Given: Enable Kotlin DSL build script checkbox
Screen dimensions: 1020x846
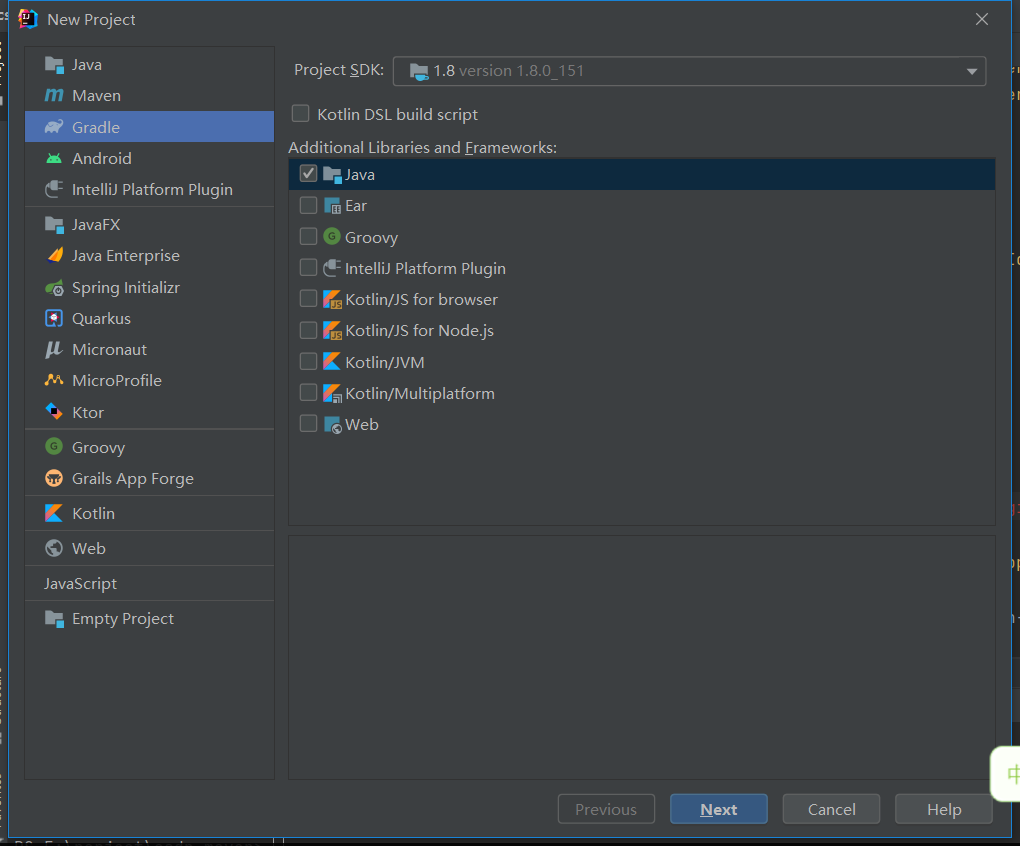Looking at the screenshot, I should 301,114.
